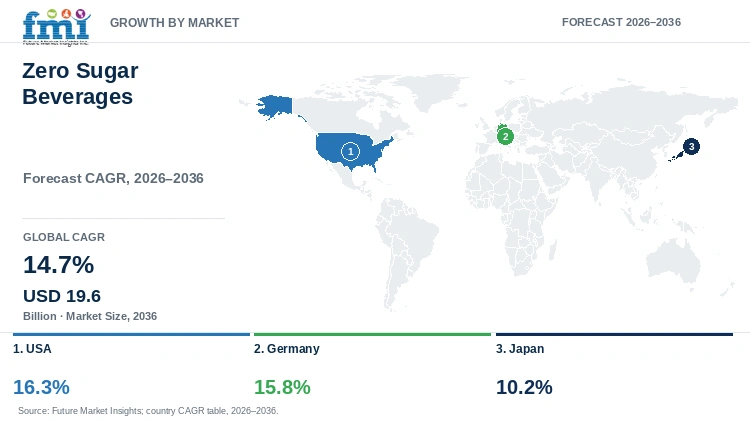750x421 pixels.
Task: Click the green bar above Germany
Action: 373,334
